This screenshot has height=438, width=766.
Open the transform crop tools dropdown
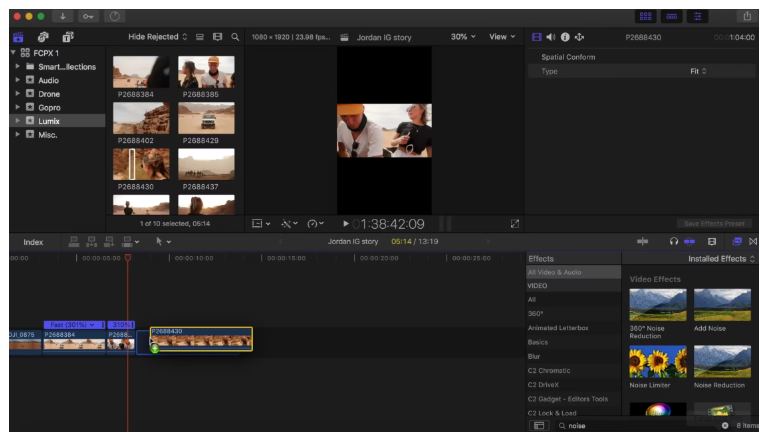tap(261, 224)
